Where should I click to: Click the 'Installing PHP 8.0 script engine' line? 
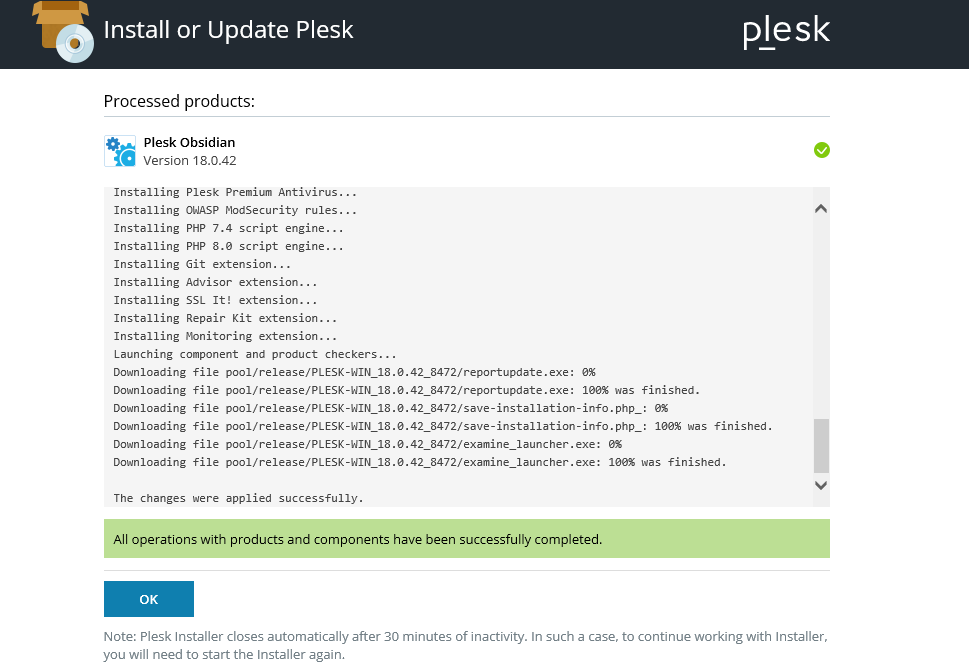click(x=229, y=246)
